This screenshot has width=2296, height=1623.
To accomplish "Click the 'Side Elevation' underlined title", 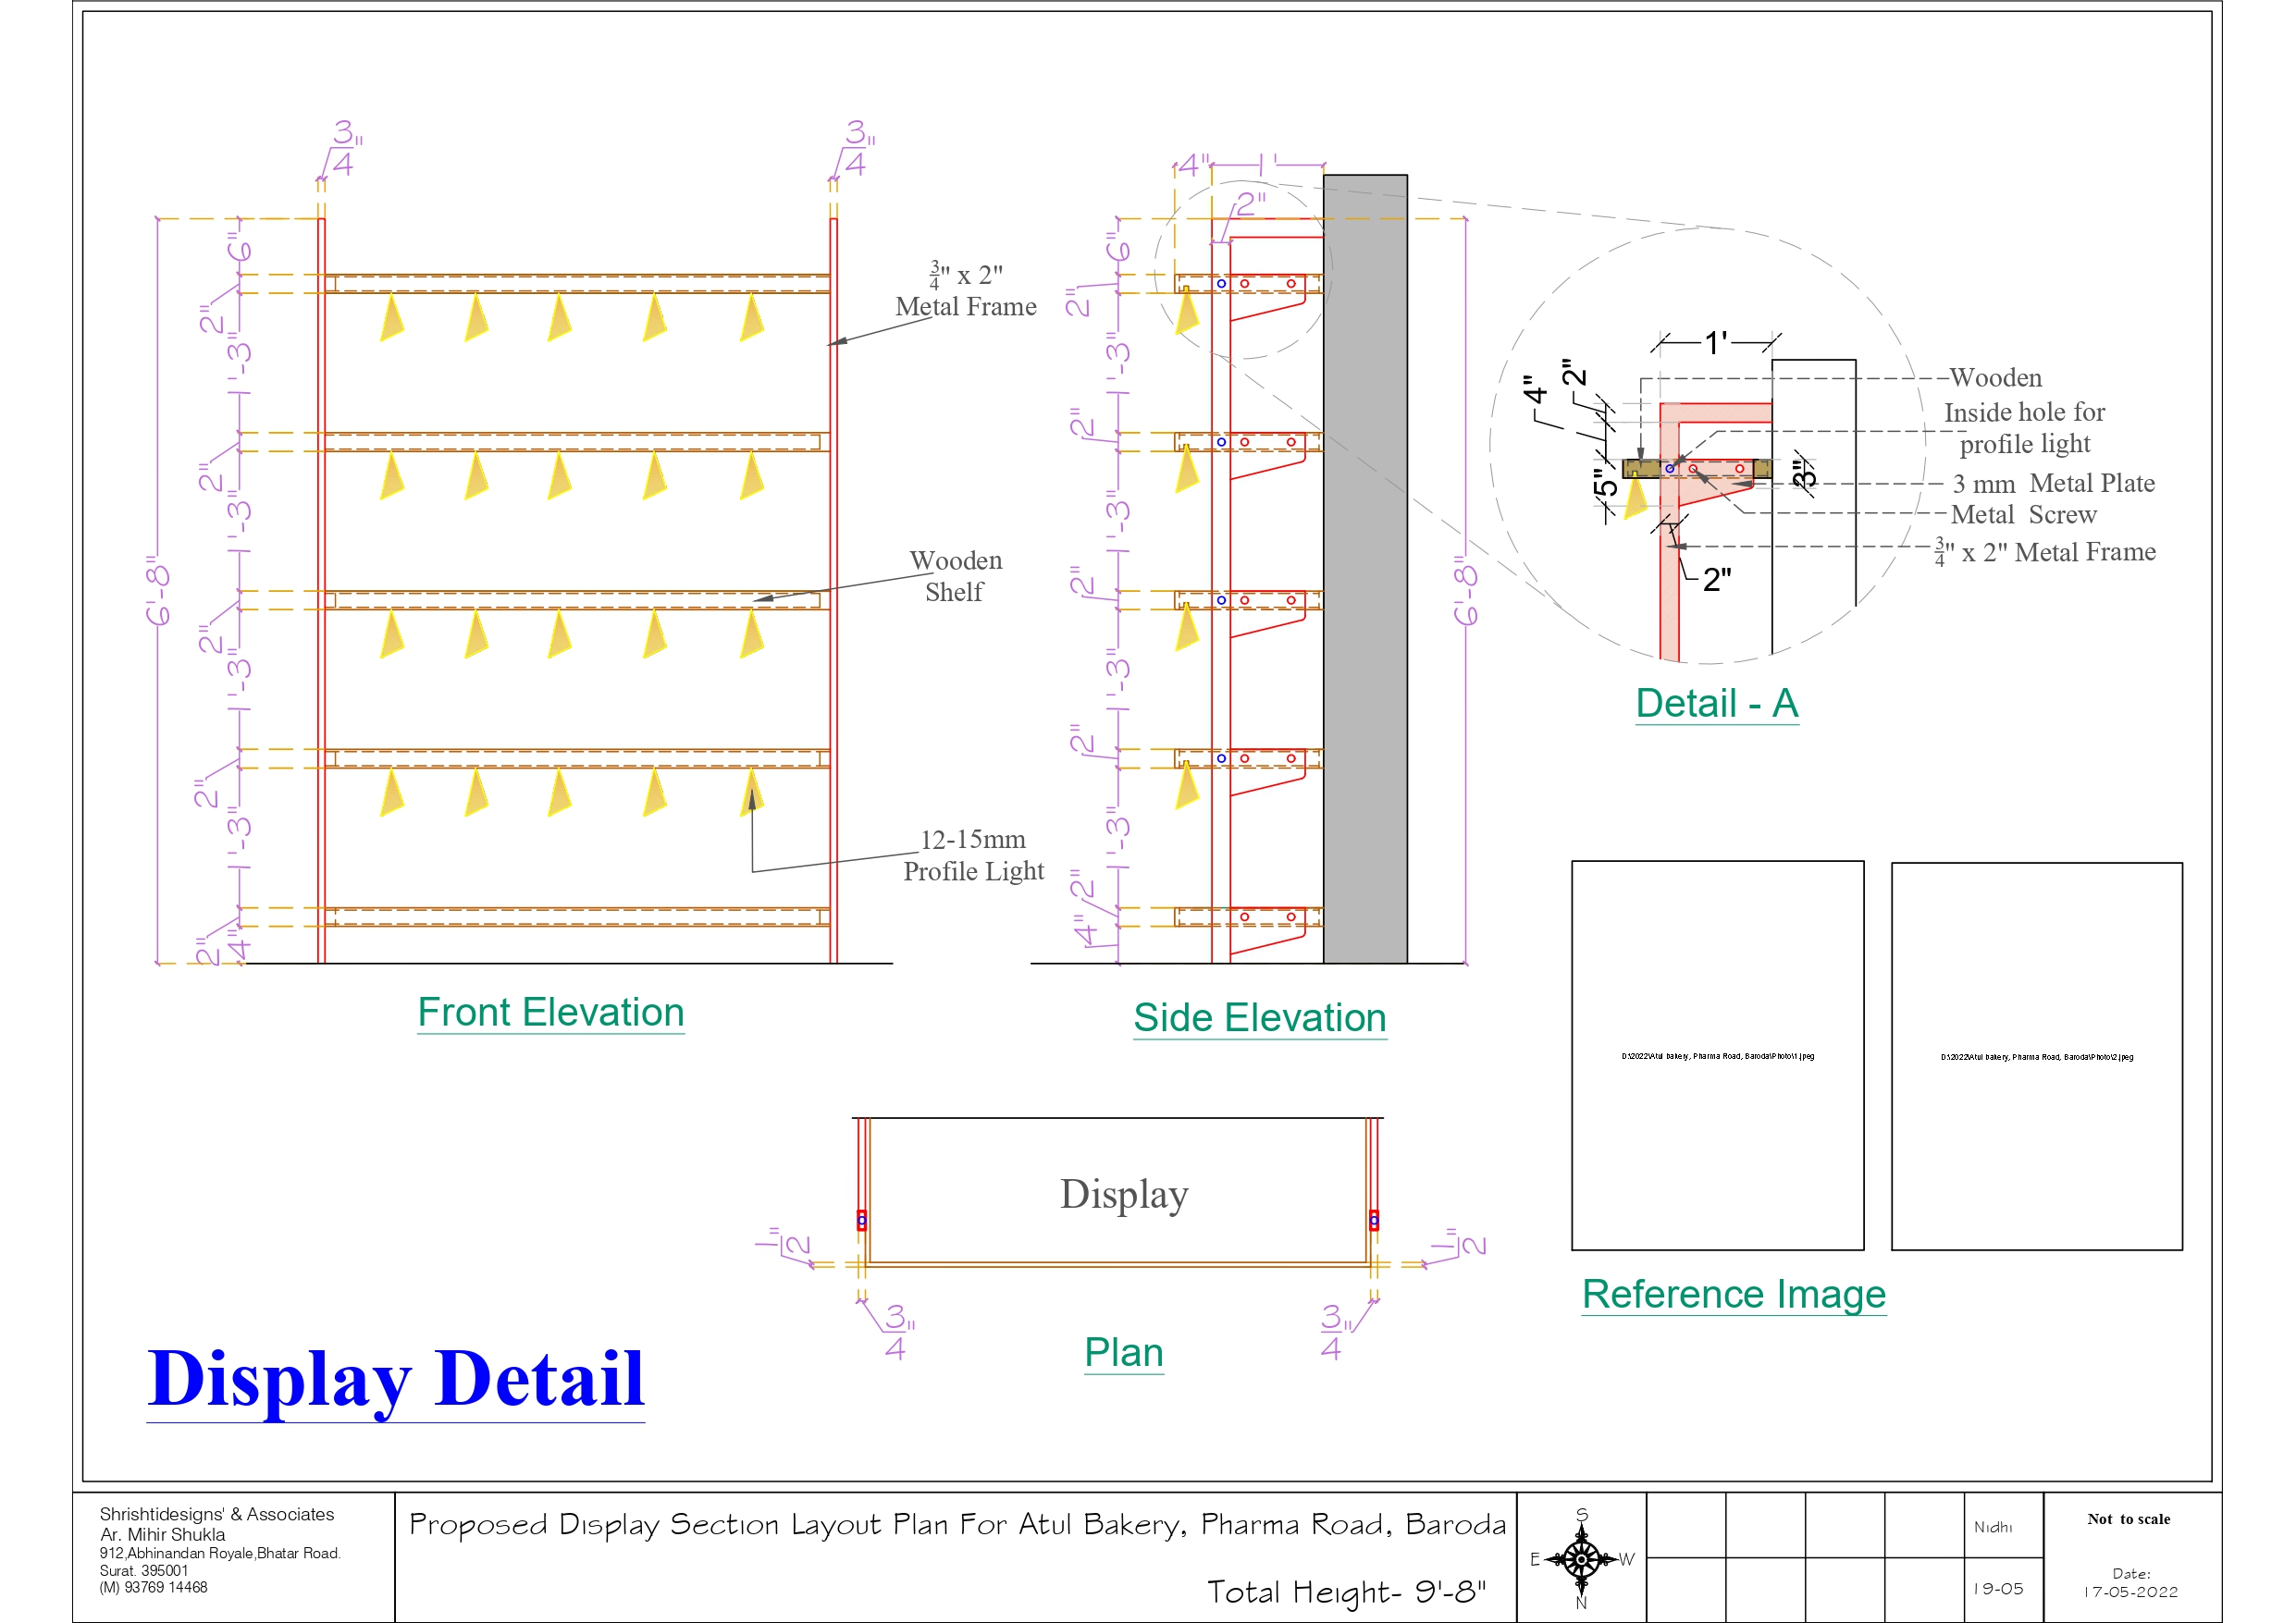I will 1259,1017.
